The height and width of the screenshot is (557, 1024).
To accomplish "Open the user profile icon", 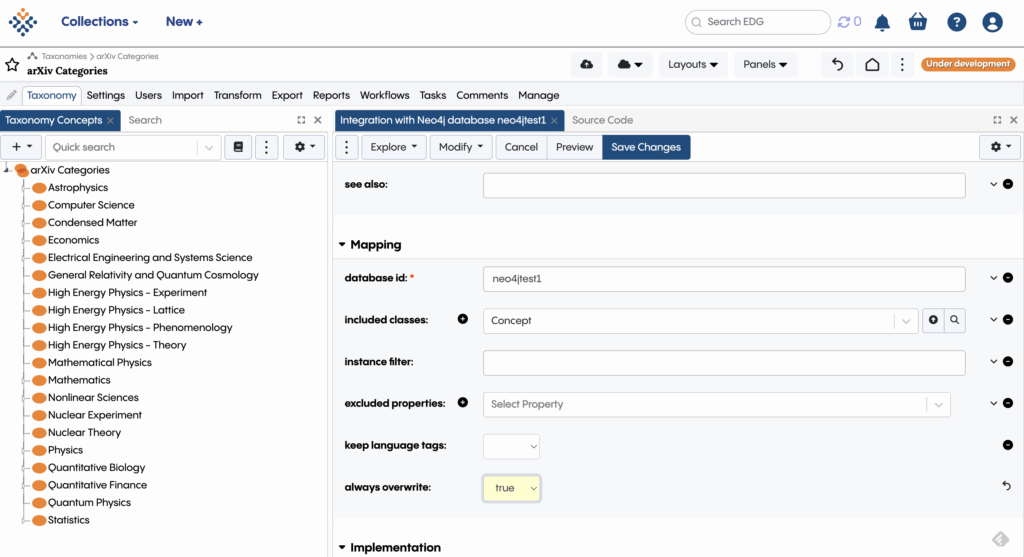I will click(992, 22).
